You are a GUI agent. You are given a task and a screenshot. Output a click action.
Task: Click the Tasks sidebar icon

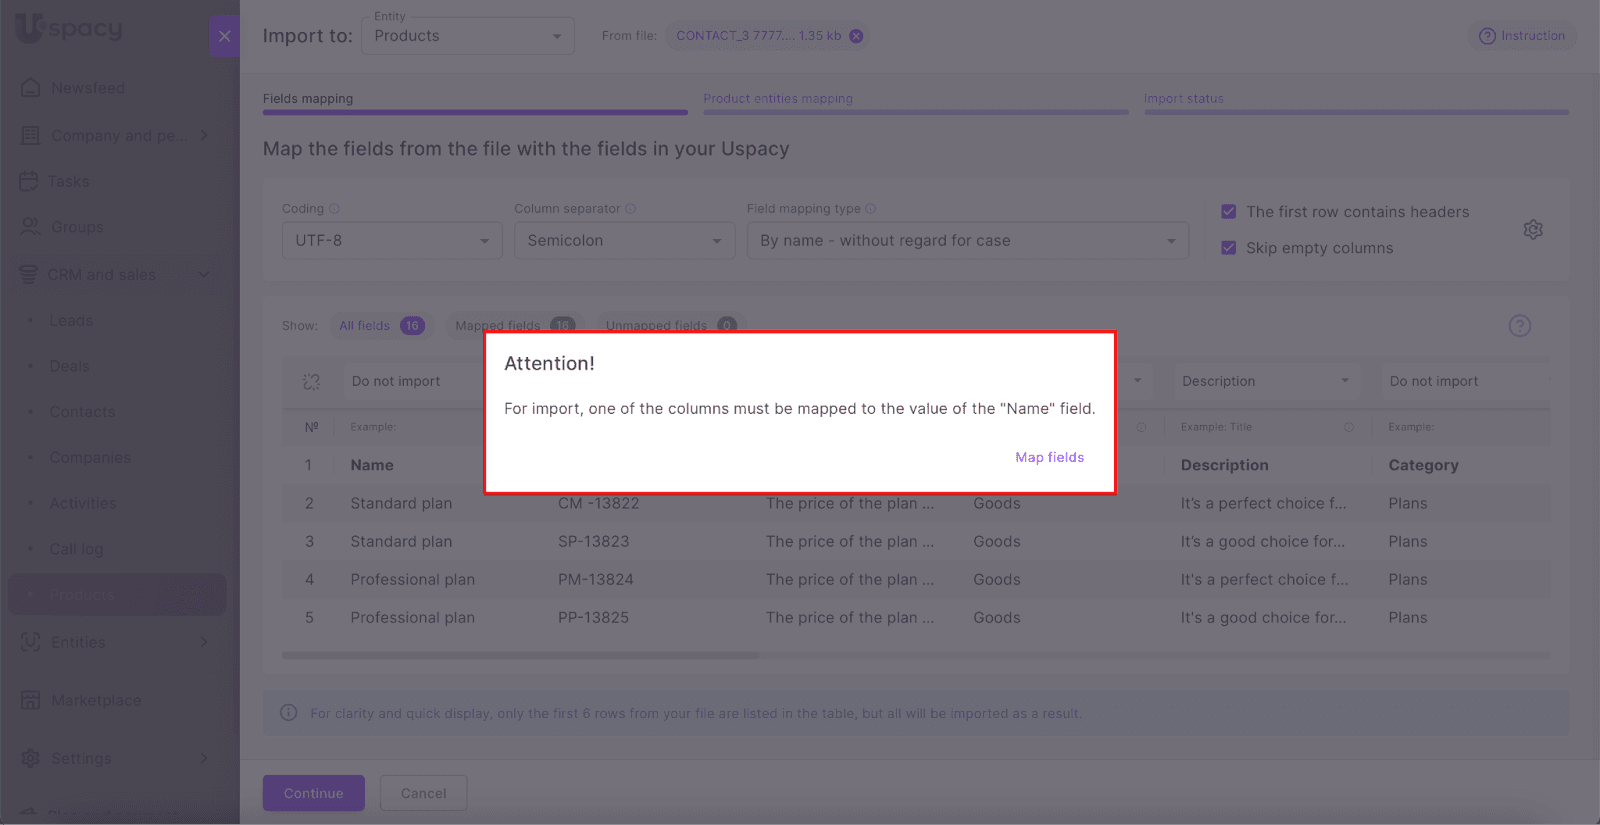29,181
